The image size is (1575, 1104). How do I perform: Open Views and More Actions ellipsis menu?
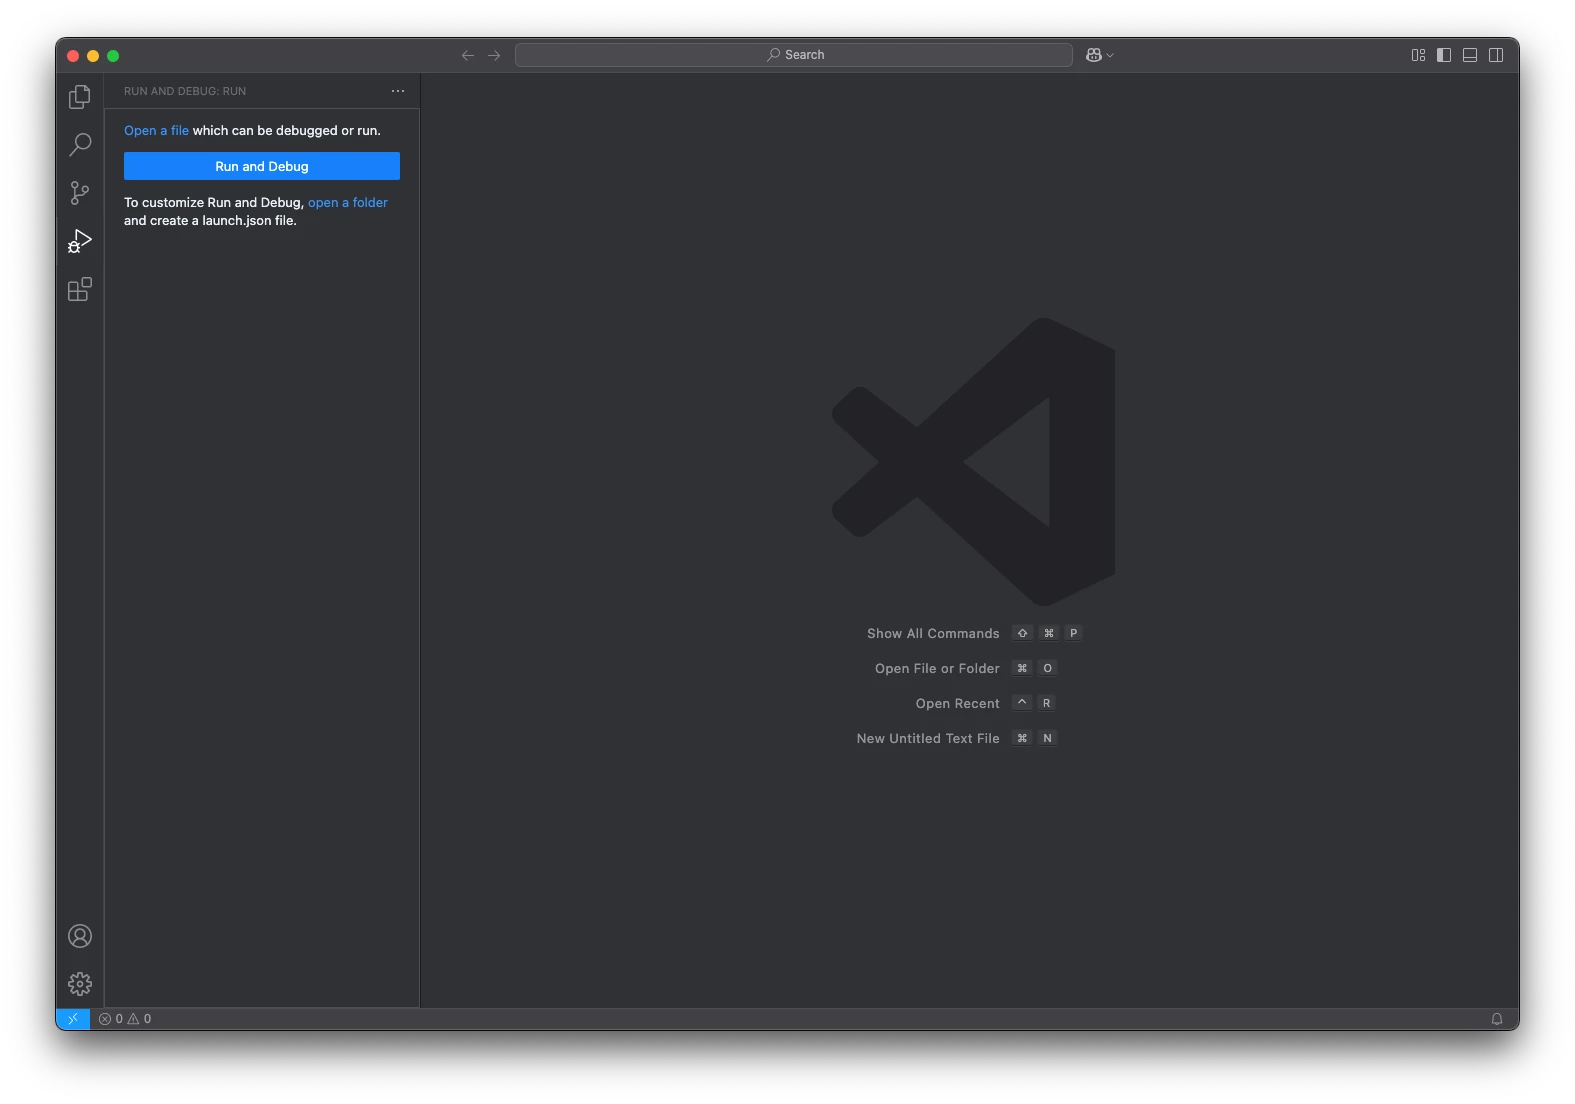click(398, 91)
